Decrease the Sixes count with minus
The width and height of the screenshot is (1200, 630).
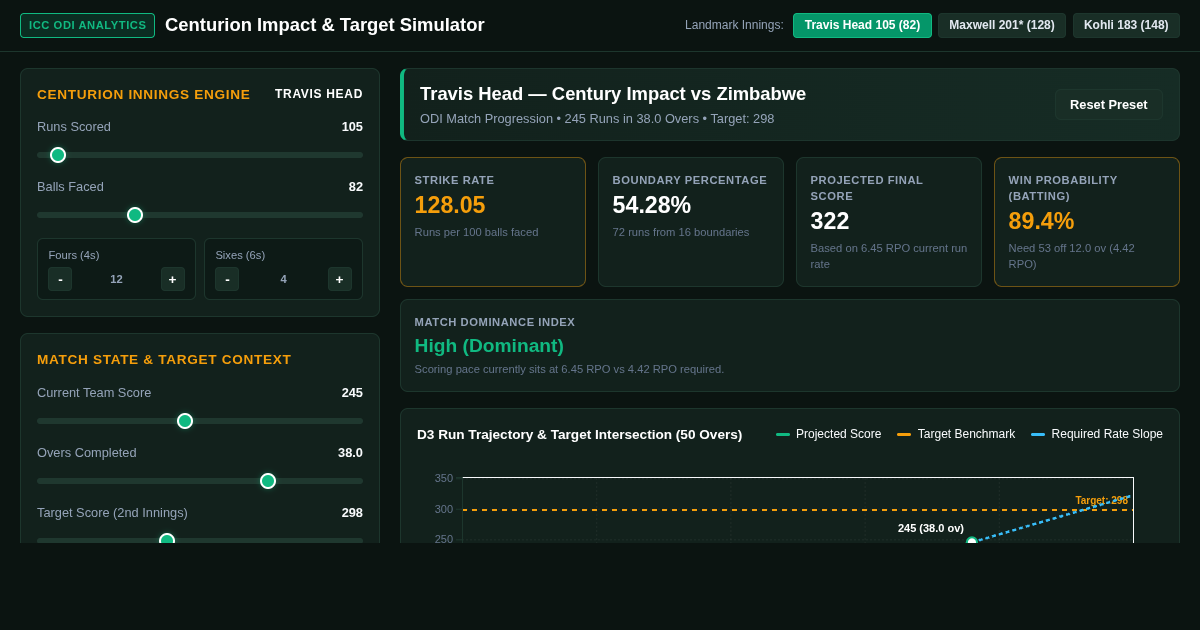tap(227, 279)
